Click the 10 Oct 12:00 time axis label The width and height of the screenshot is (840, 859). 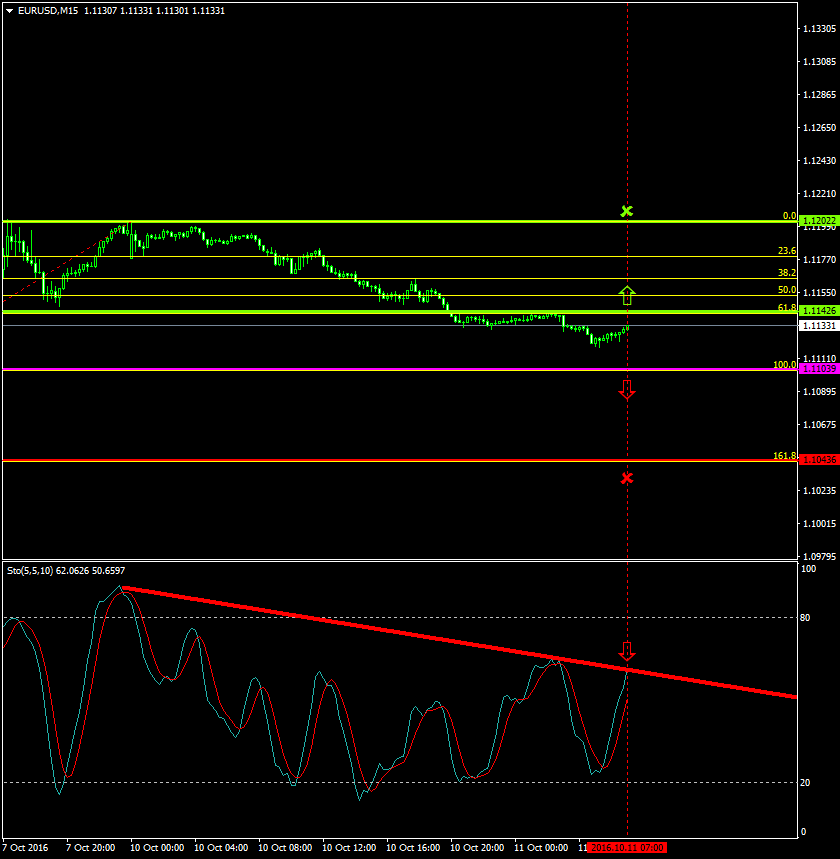[346, 847]
